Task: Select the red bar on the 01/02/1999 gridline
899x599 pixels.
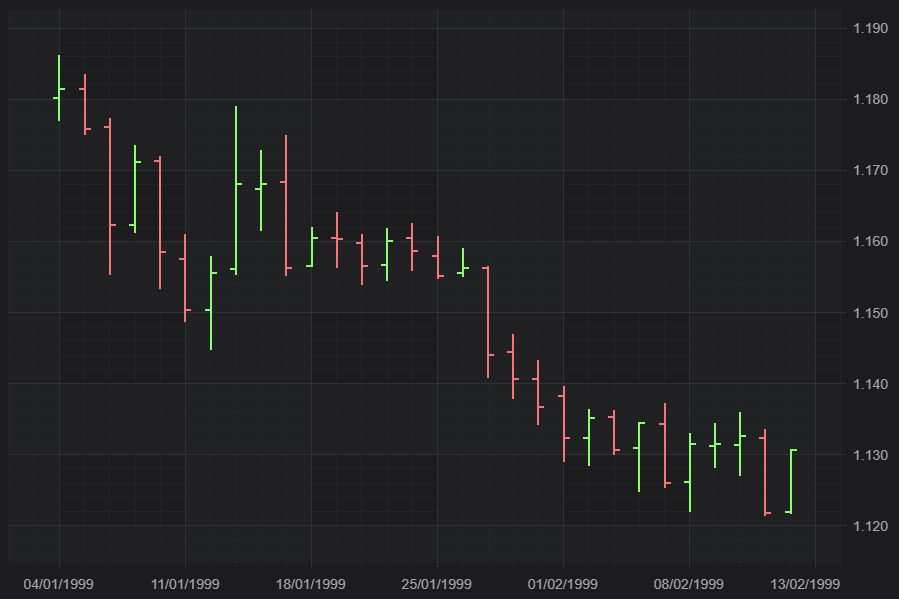Action: [564, 424]
